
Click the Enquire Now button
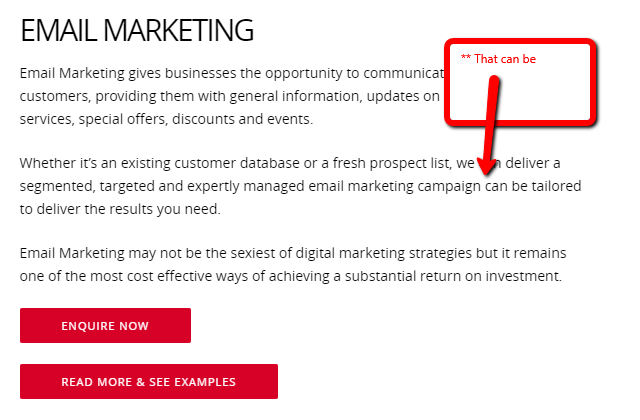click(105, 326)
